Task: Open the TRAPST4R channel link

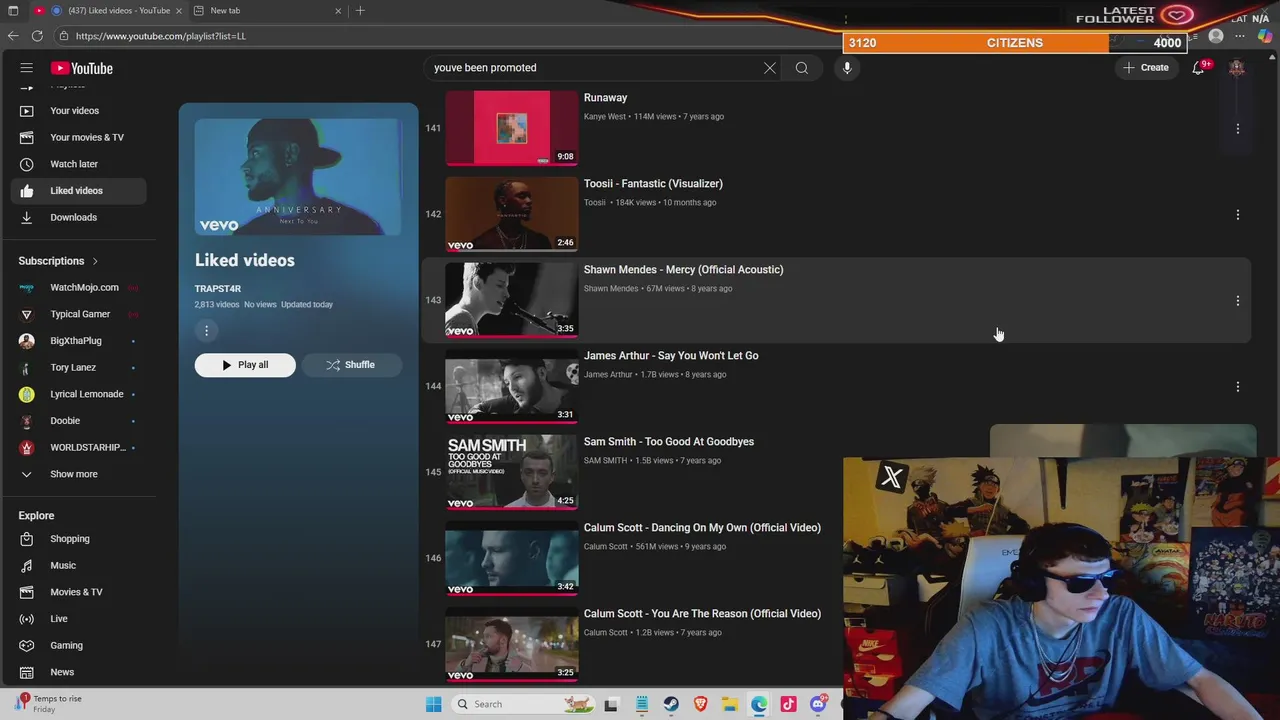Action: click(217, 288)
